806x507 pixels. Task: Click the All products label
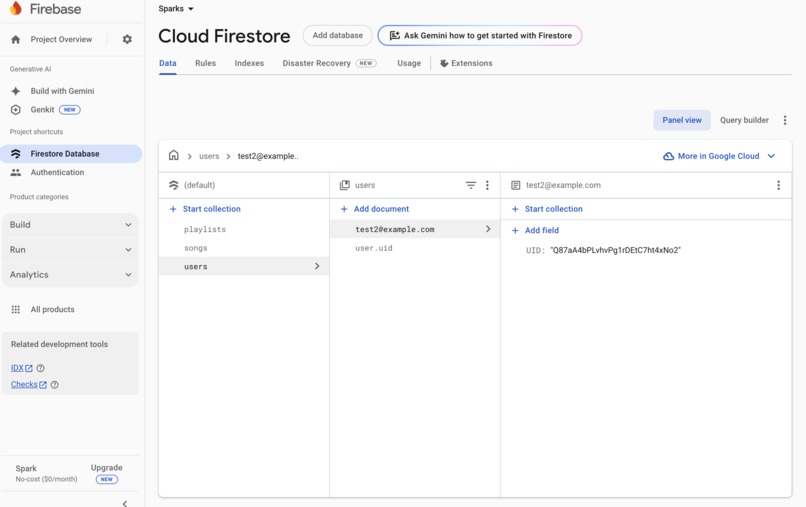point(52,309)
